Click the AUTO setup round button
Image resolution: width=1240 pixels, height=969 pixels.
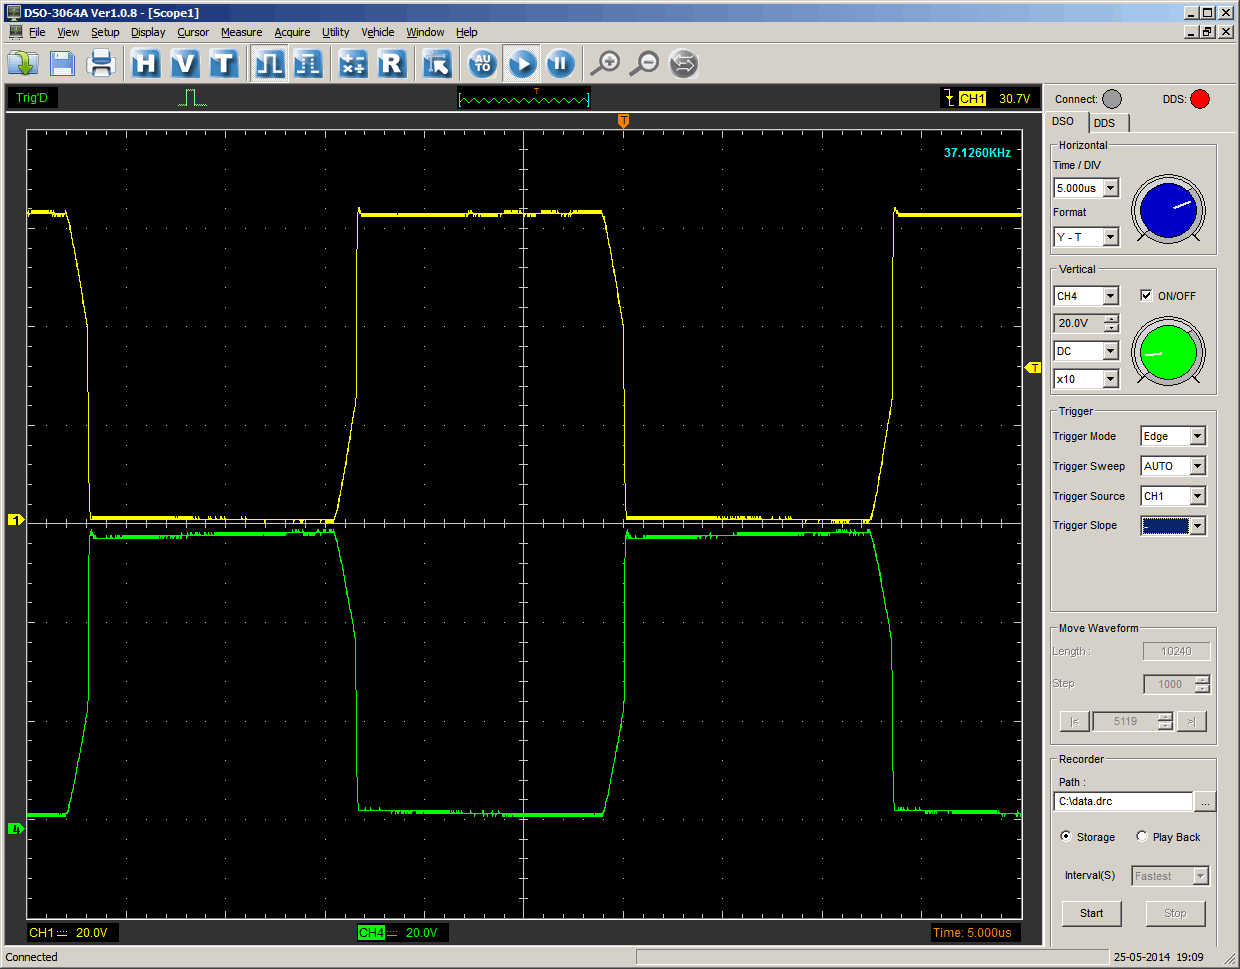(x=482, y=64)
